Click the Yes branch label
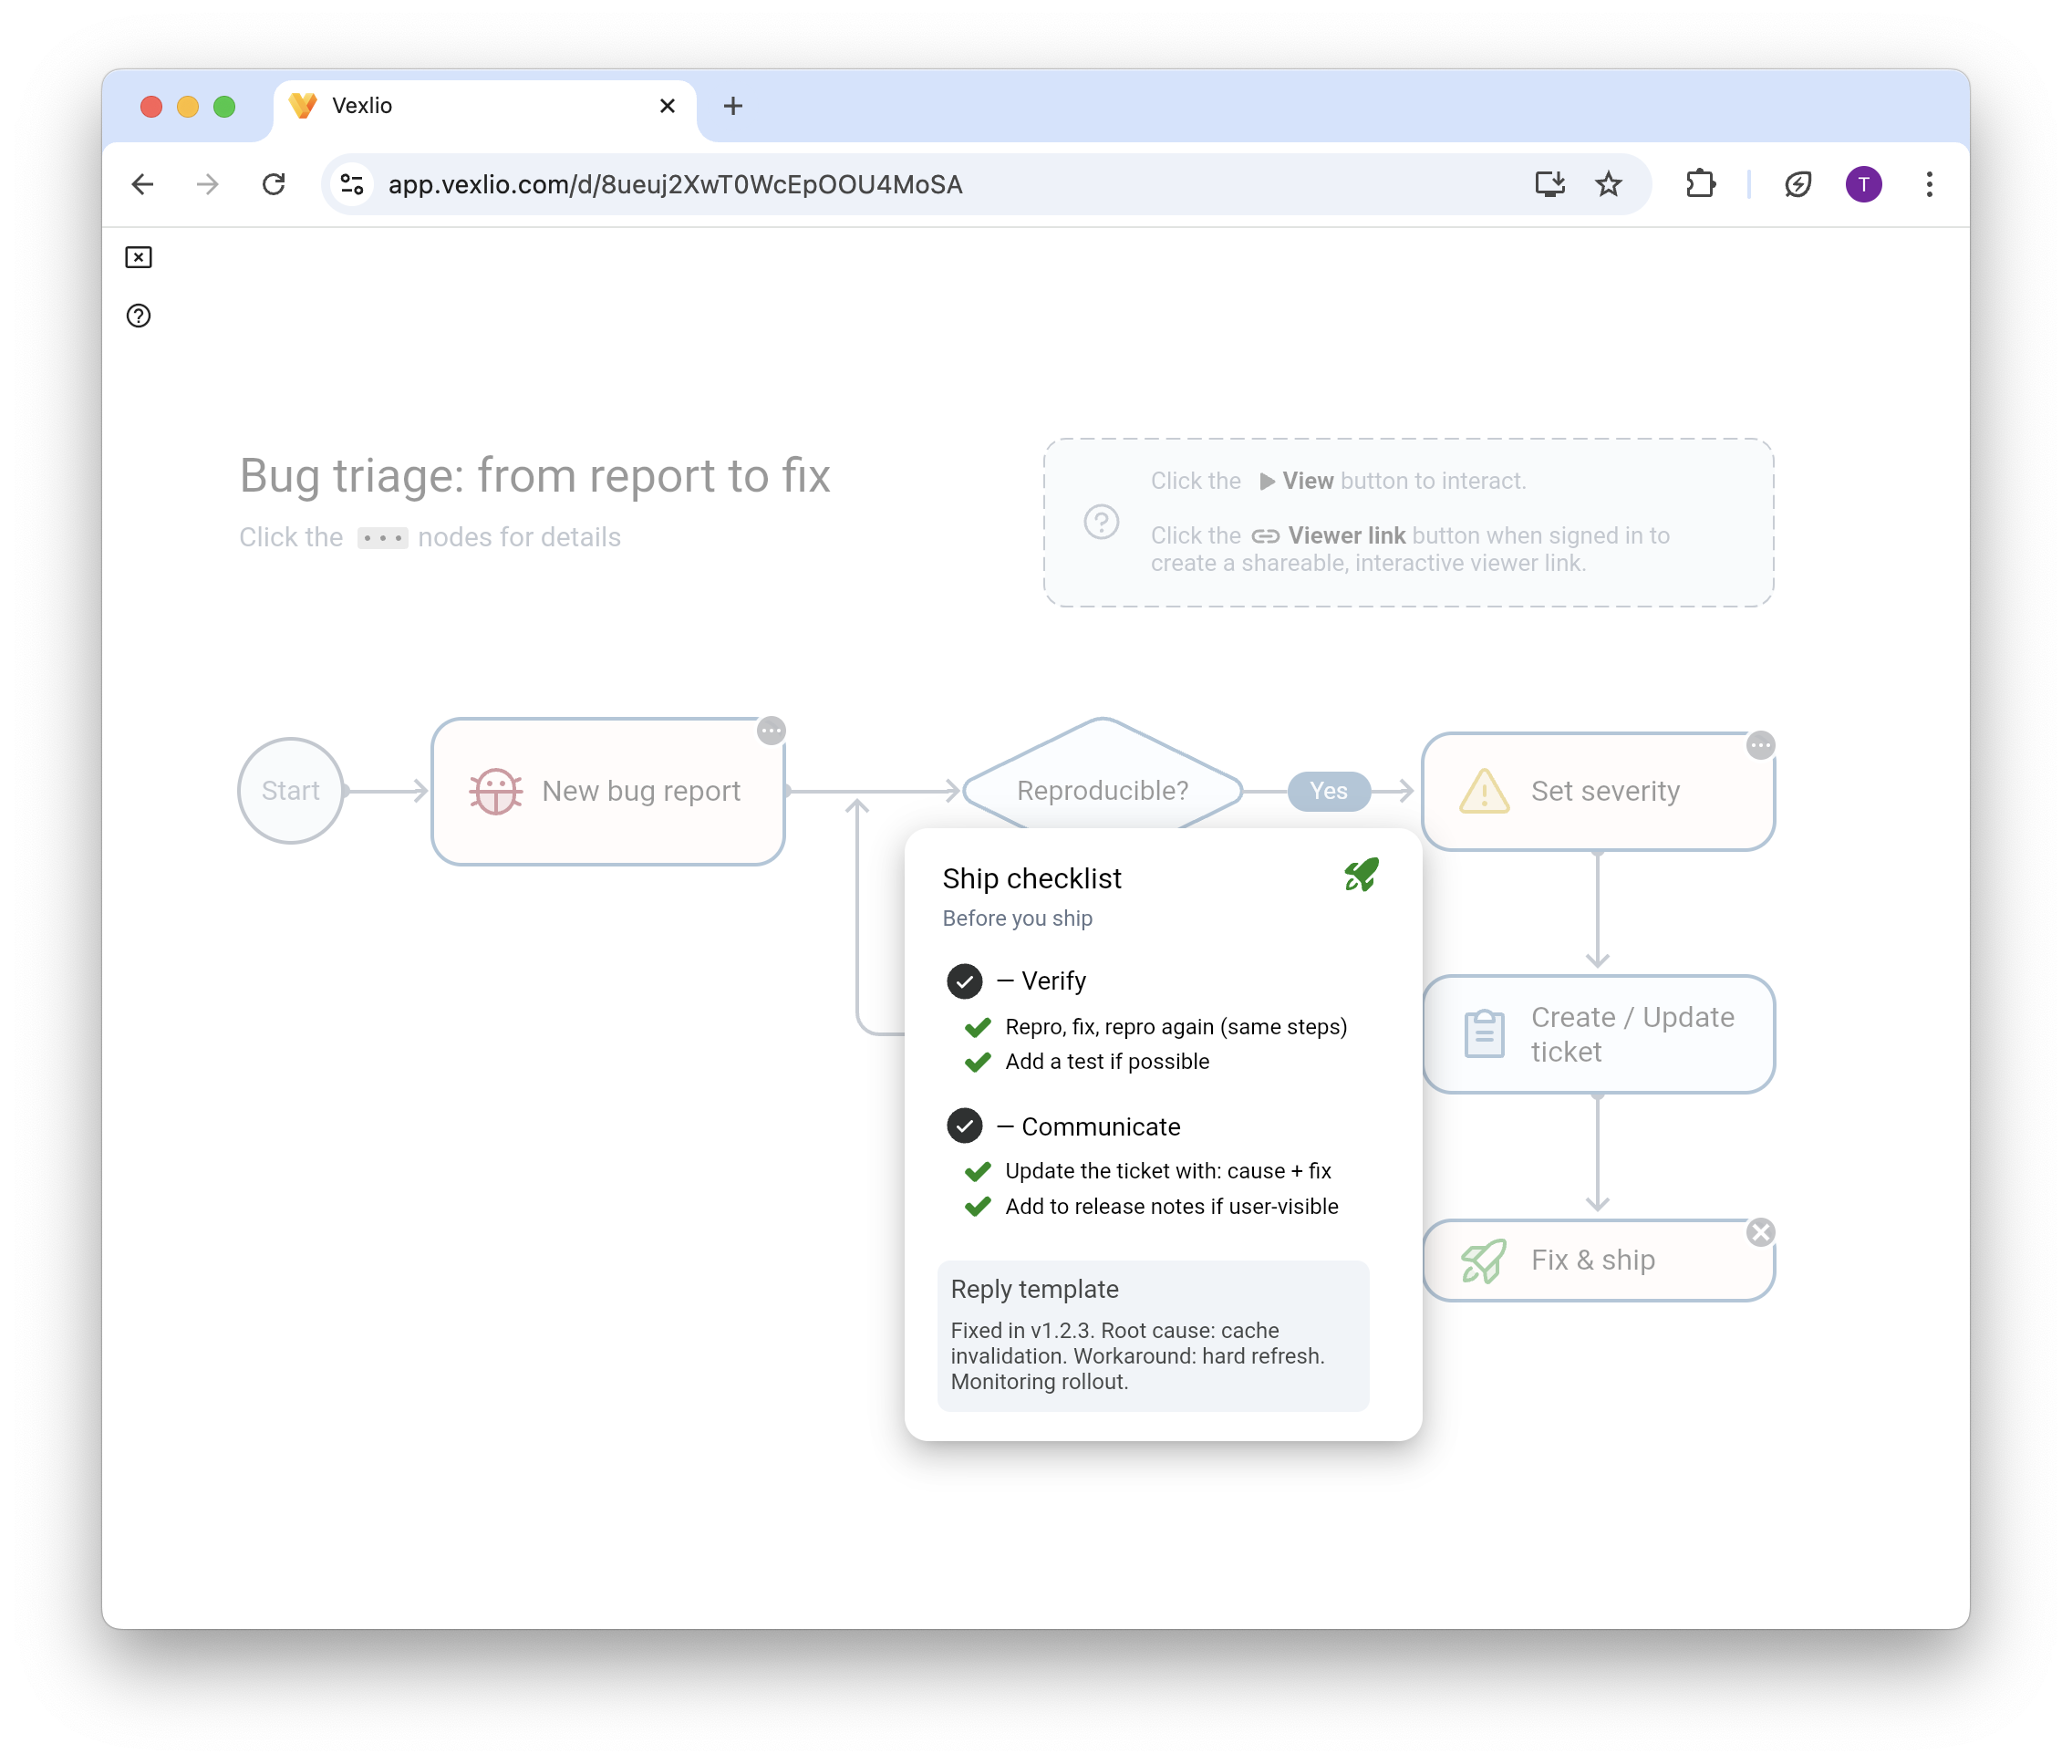Screen dimensions: 2072x1764 (1328, 791)
